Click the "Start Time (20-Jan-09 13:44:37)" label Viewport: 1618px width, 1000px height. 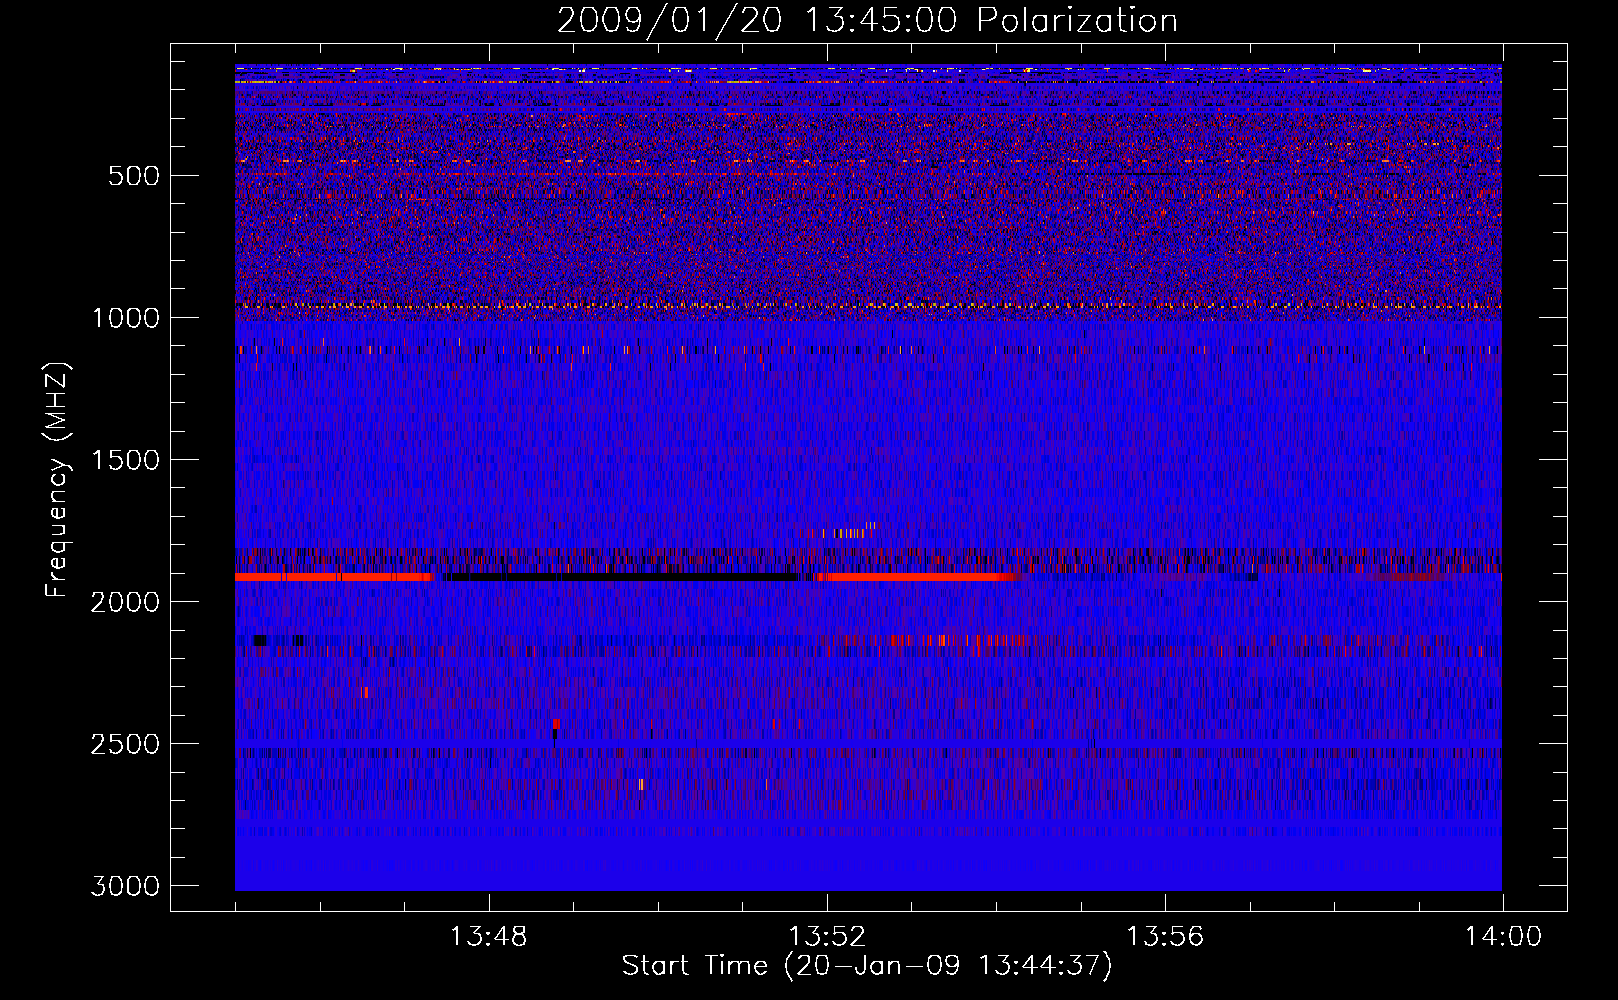pyautogui.click(x=867, y=966)
